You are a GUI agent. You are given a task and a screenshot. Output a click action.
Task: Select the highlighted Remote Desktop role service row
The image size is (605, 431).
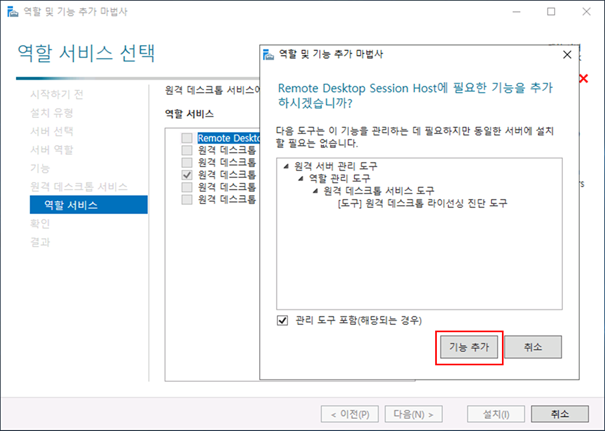(228, 138)
